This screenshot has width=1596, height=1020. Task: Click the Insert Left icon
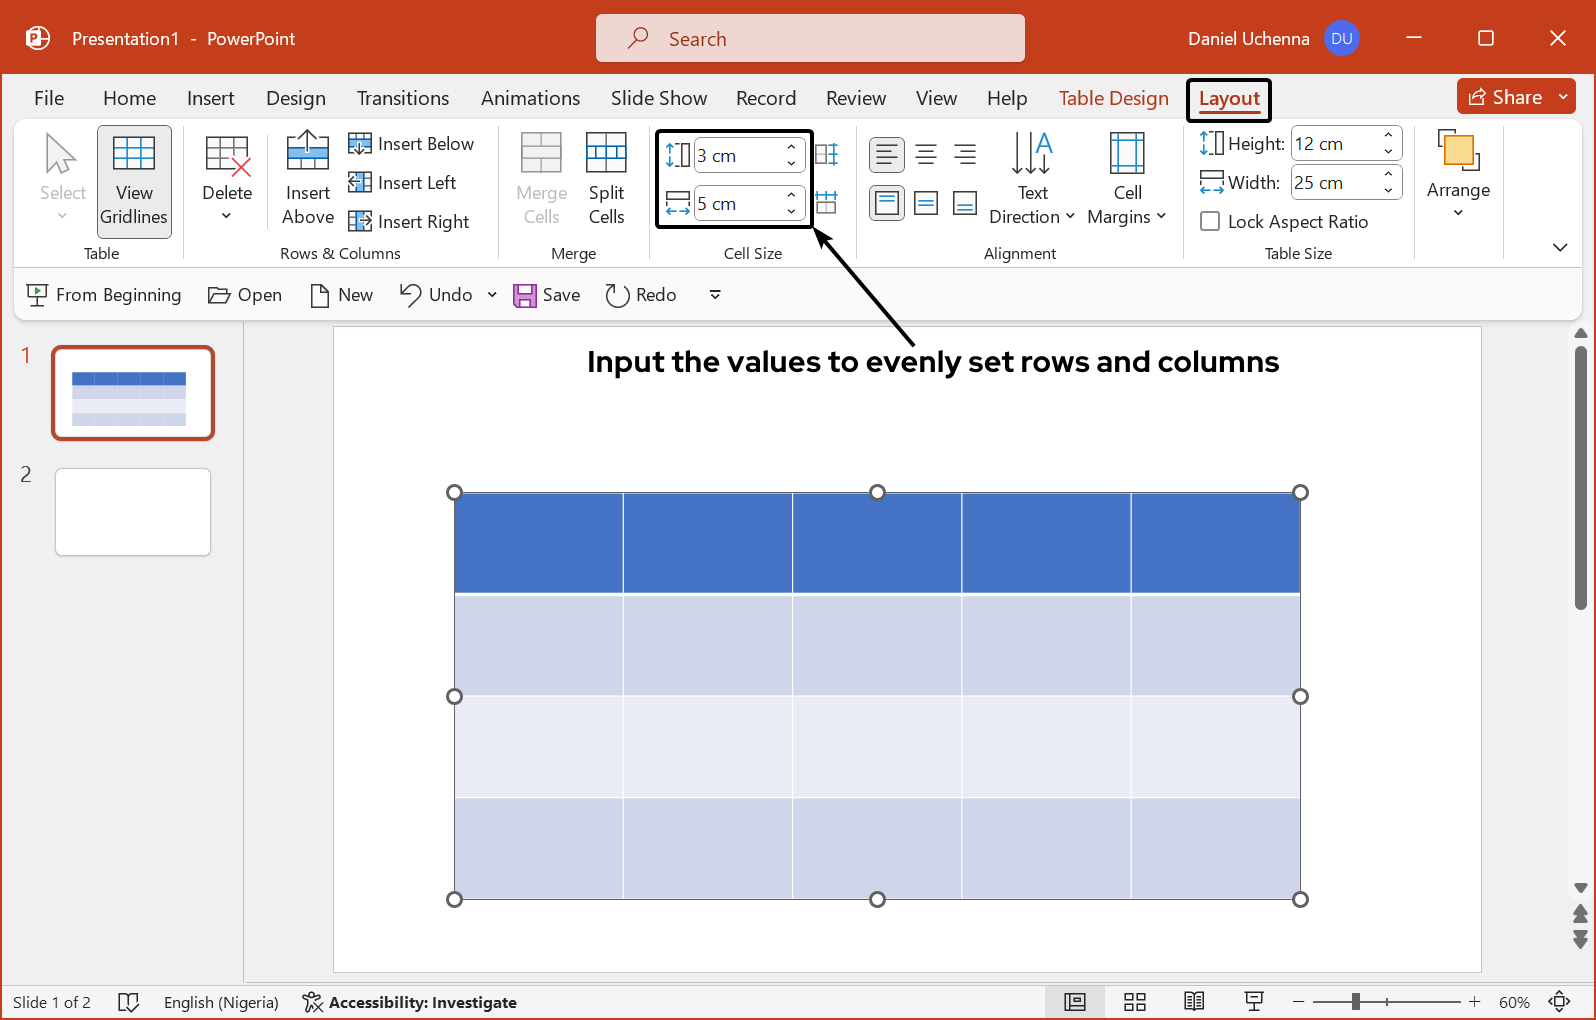(403, 183)
